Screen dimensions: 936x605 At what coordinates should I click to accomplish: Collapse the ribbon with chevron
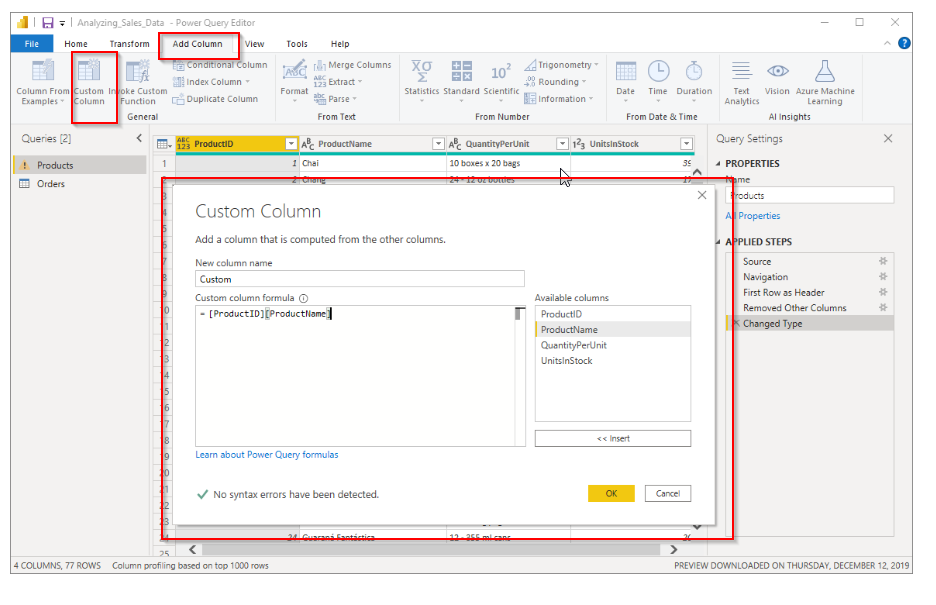[x=887, y=43]
